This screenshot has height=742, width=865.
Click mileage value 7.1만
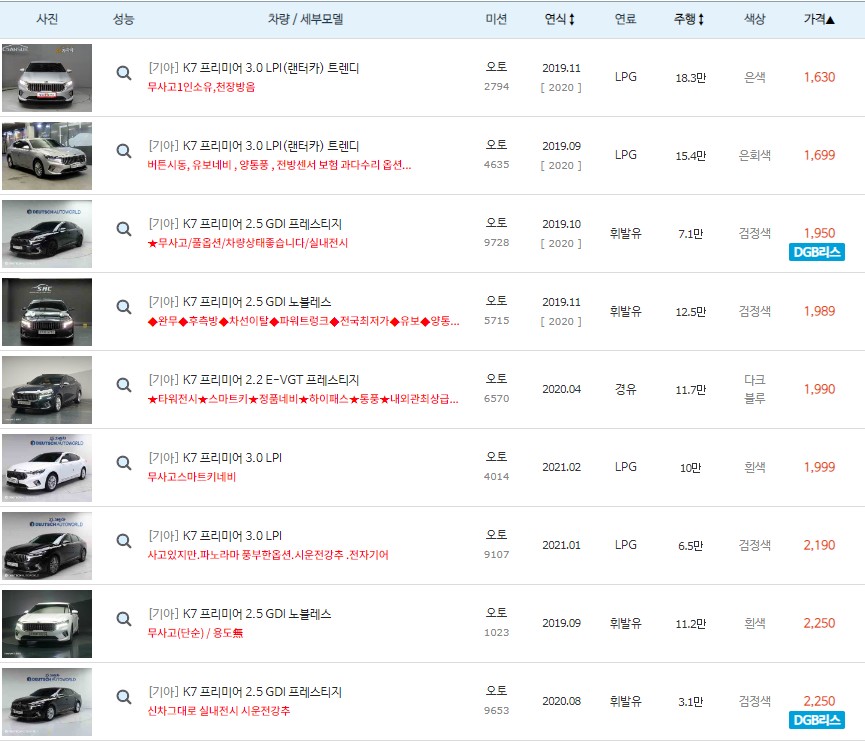click(x=690, y=234)
